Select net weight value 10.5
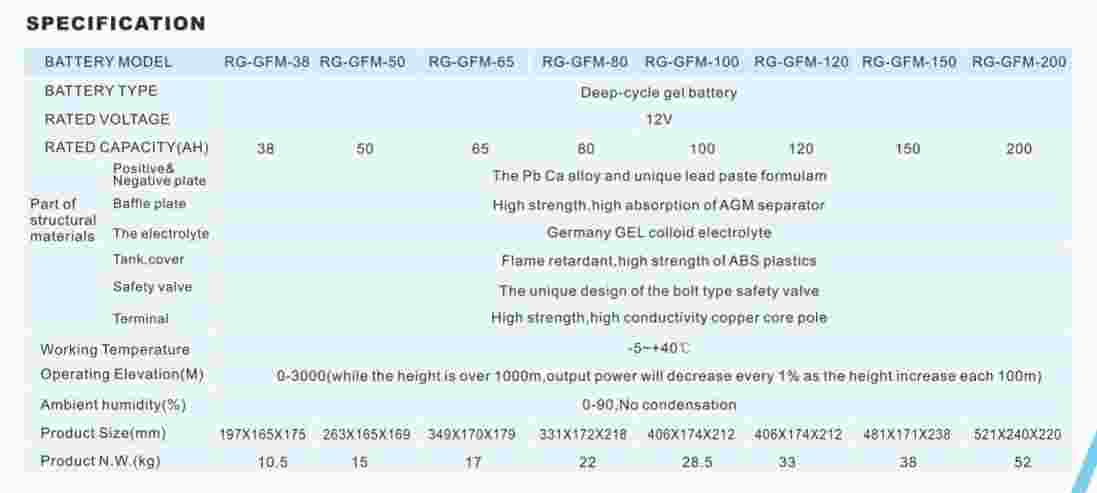Viewport: 1097px width, 493px height. [272, 463]
